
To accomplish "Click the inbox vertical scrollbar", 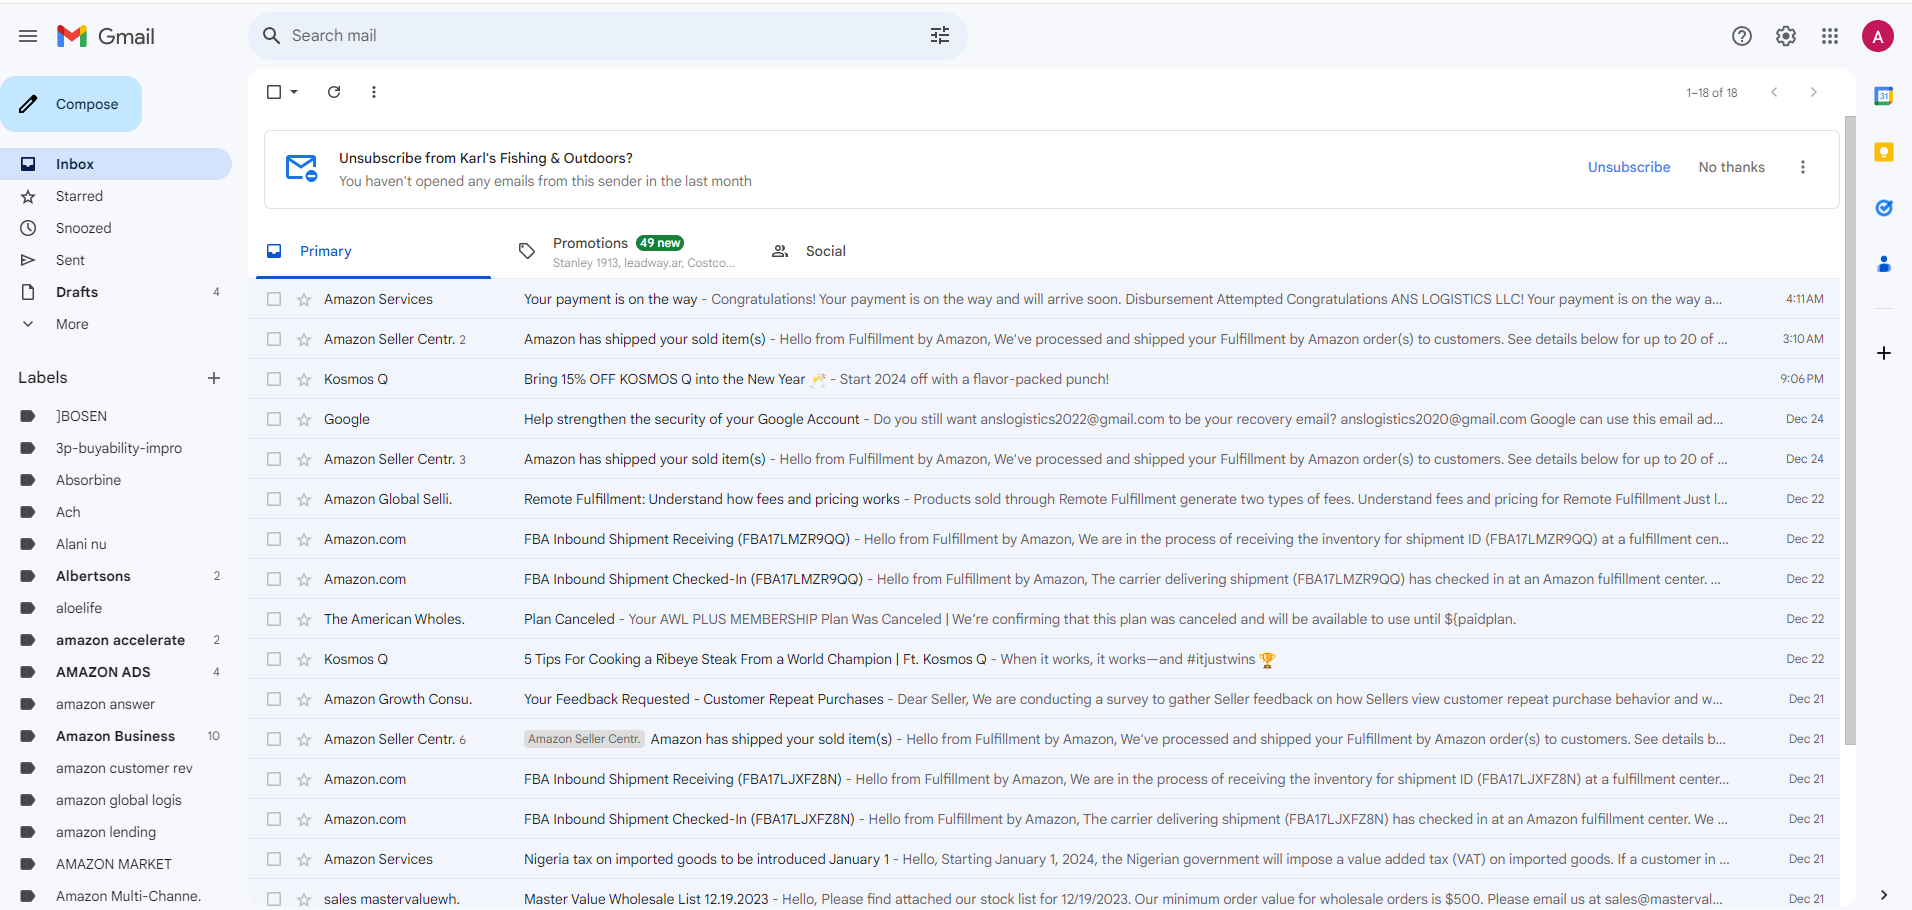I will [x=1850, y=430].
